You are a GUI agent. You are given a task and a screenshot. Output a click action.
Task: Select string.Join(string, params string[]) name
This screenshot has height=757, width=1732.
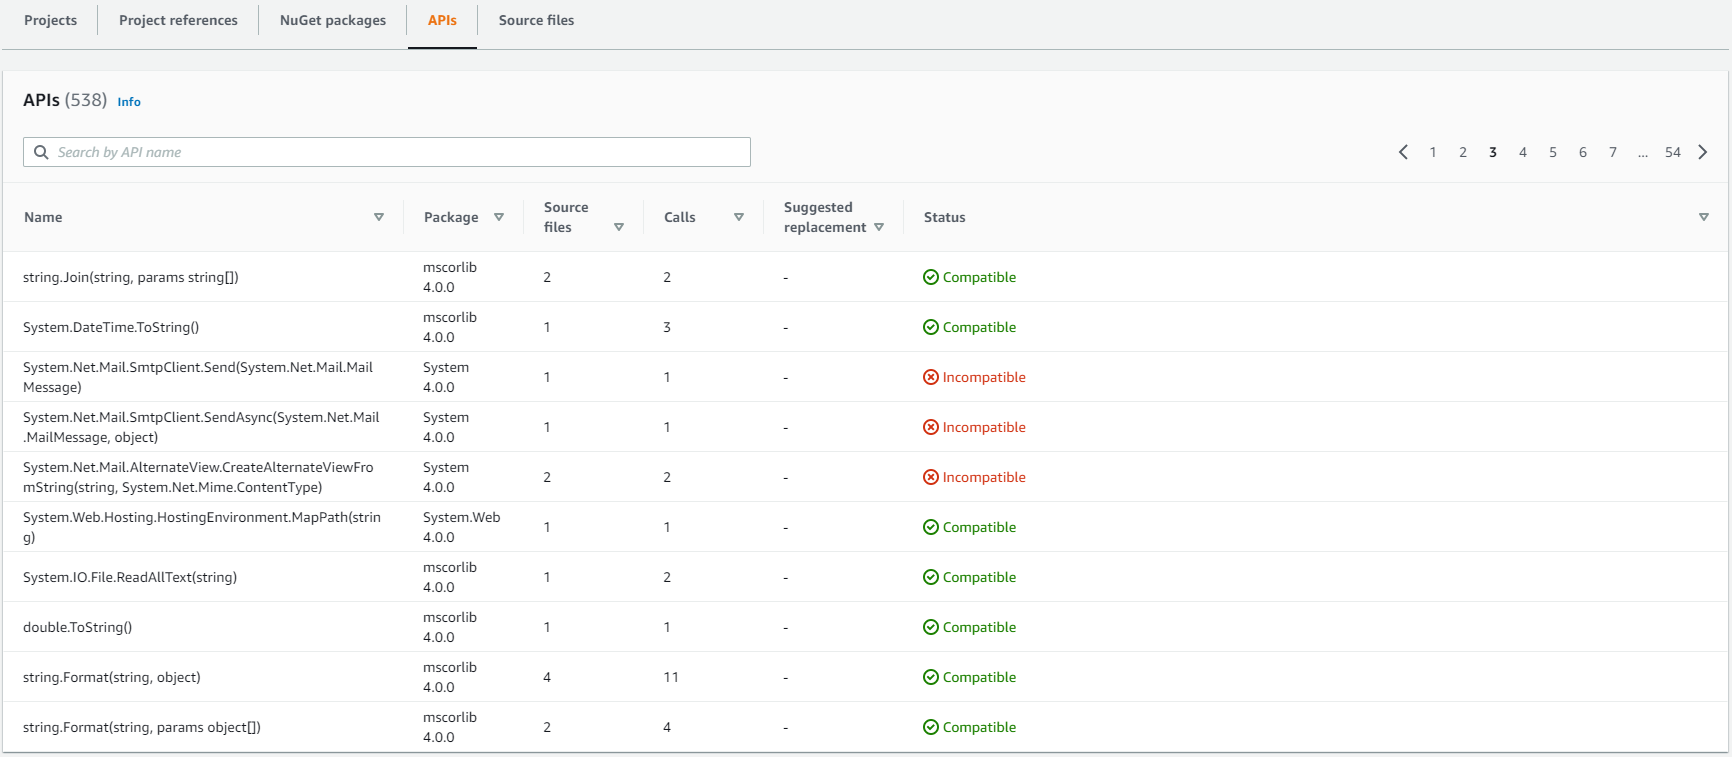point(131,277)
